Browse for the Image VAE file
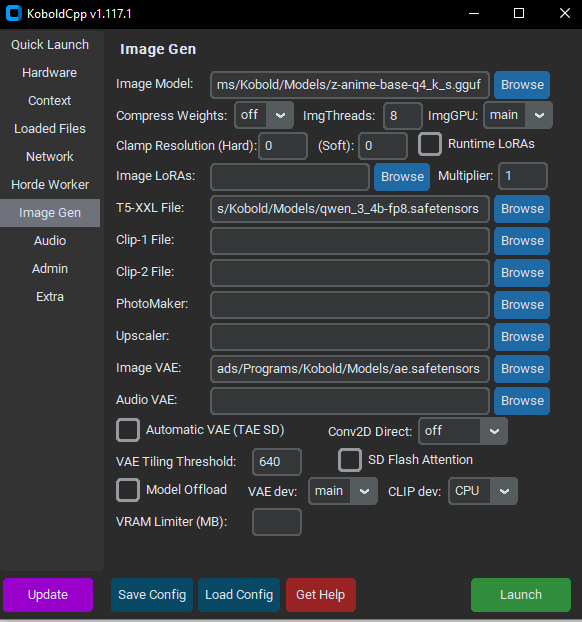This screenshot has width=582, height=622. (x=522, y=369)
